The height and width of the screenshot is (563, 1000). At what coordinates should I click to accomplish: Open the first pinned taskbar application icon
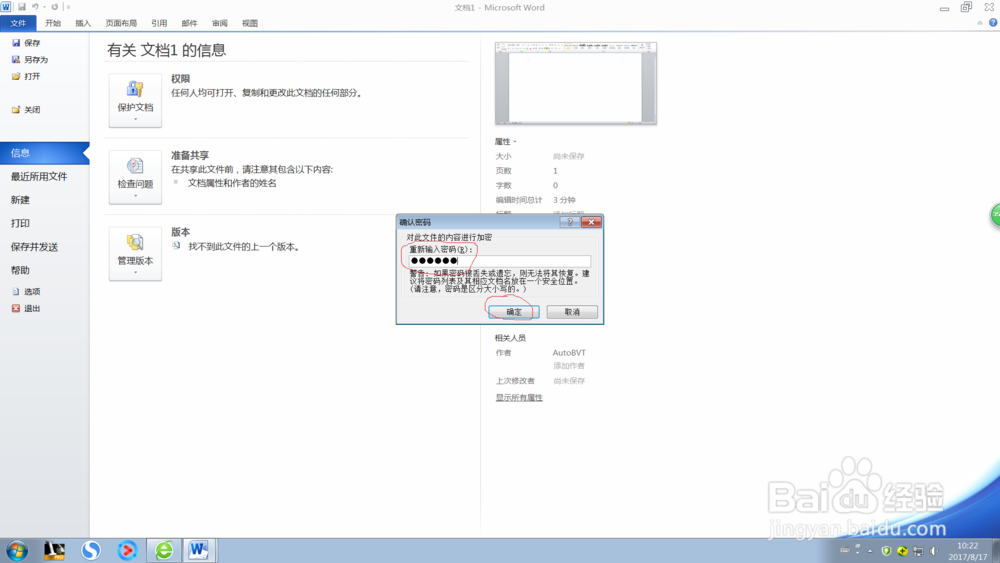(x=54, y=550)
